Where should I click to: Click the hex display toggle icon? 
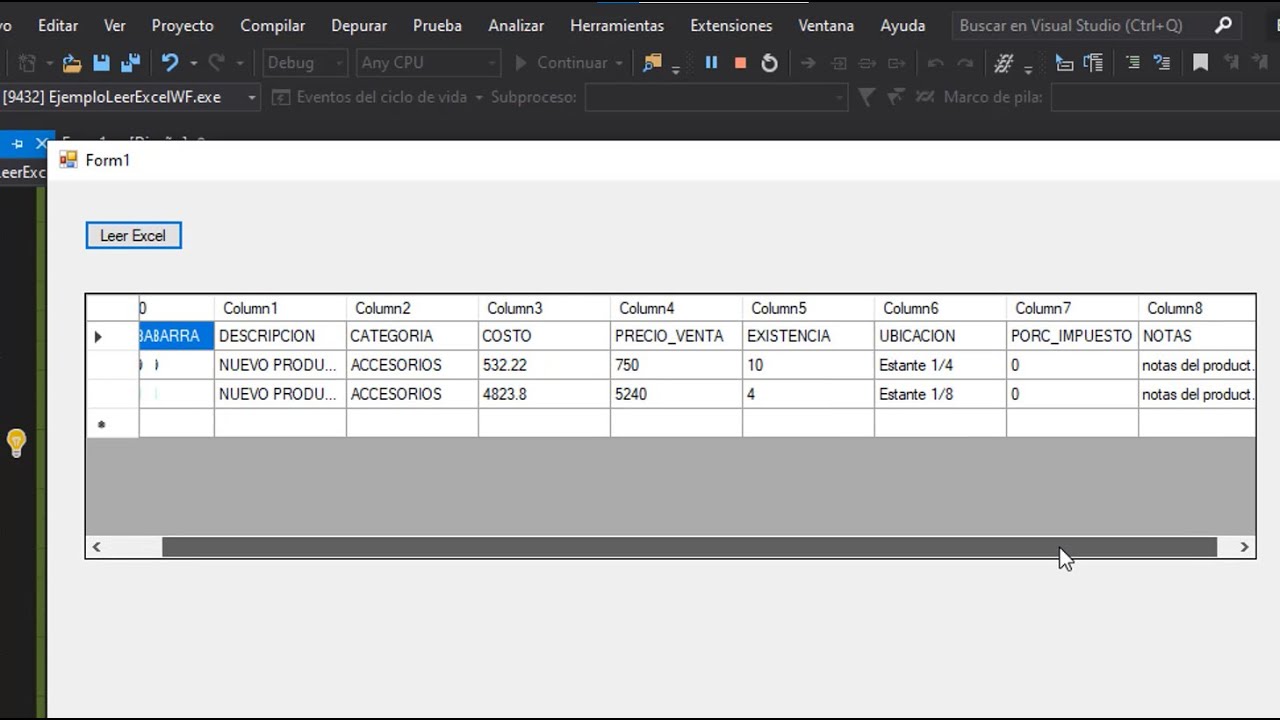pos(1004,63)
